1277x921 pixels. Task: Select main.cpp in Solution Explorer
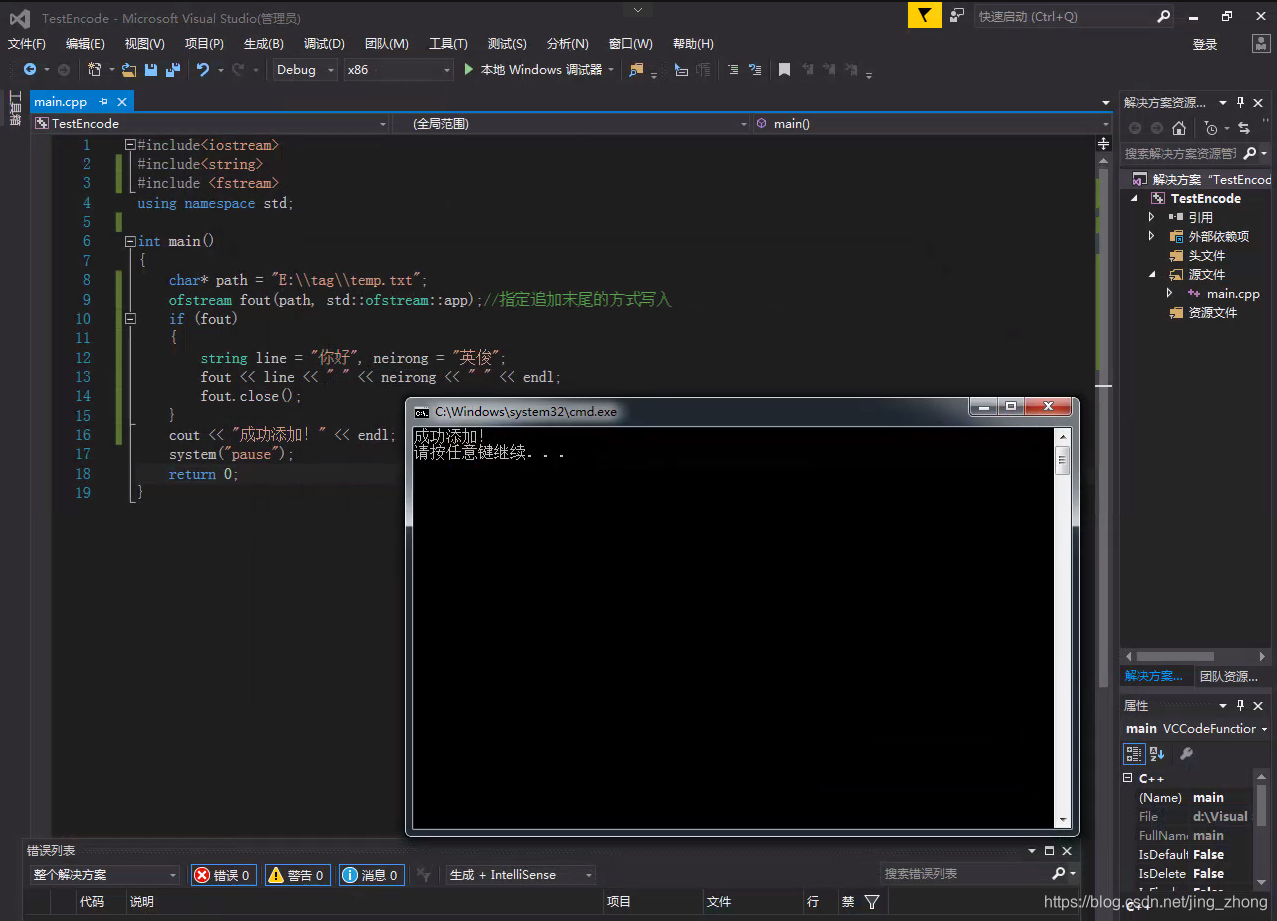point(1233,293)
